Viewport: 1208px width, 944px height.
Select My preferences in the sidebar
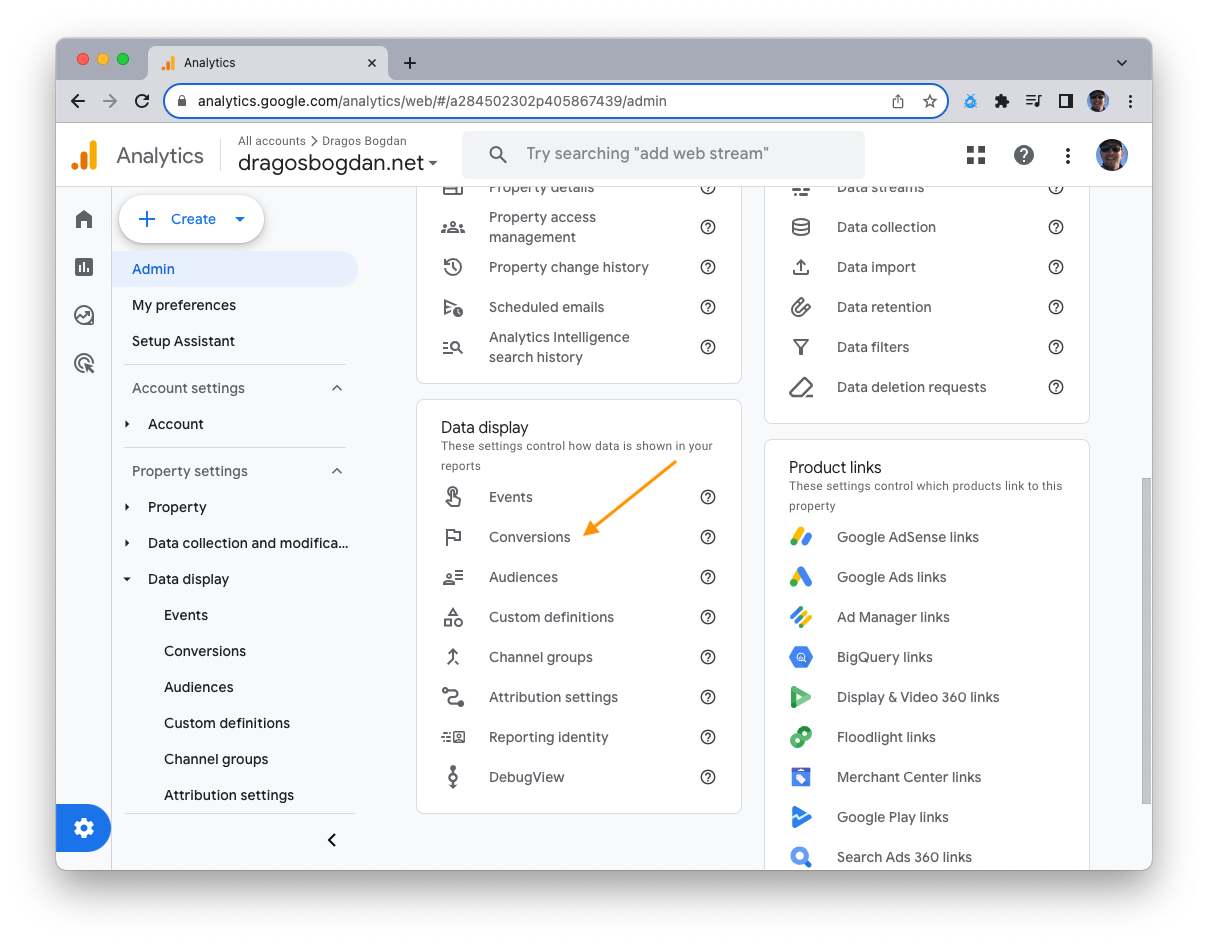(x=184, y=305)
